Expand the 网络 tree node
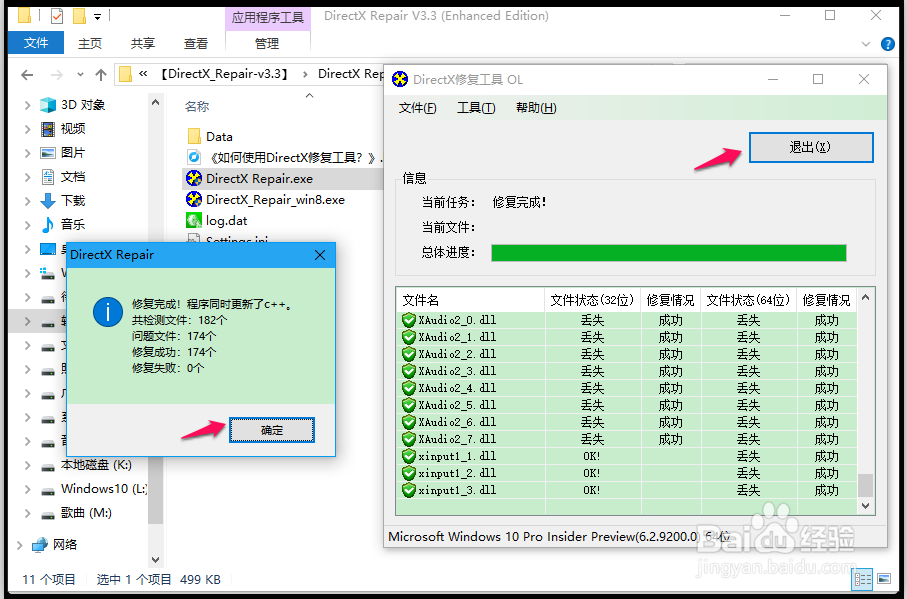The width and height of the screenshot is (907, 599). point(19,545)
